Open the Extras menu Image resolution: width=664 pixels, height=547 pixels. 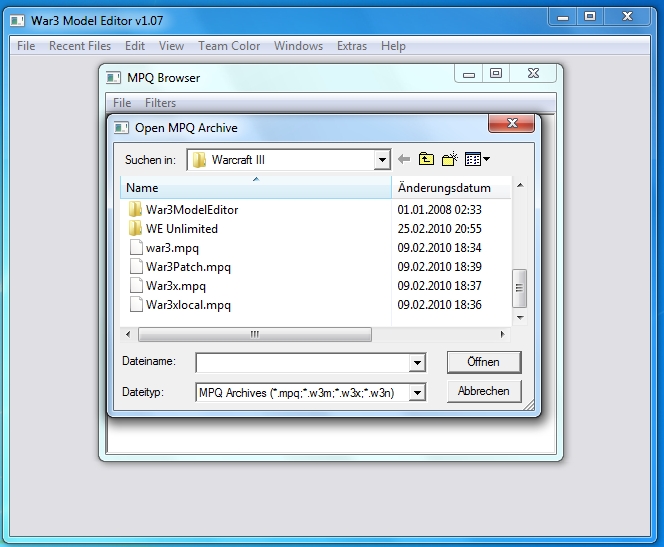pos(352,46)
